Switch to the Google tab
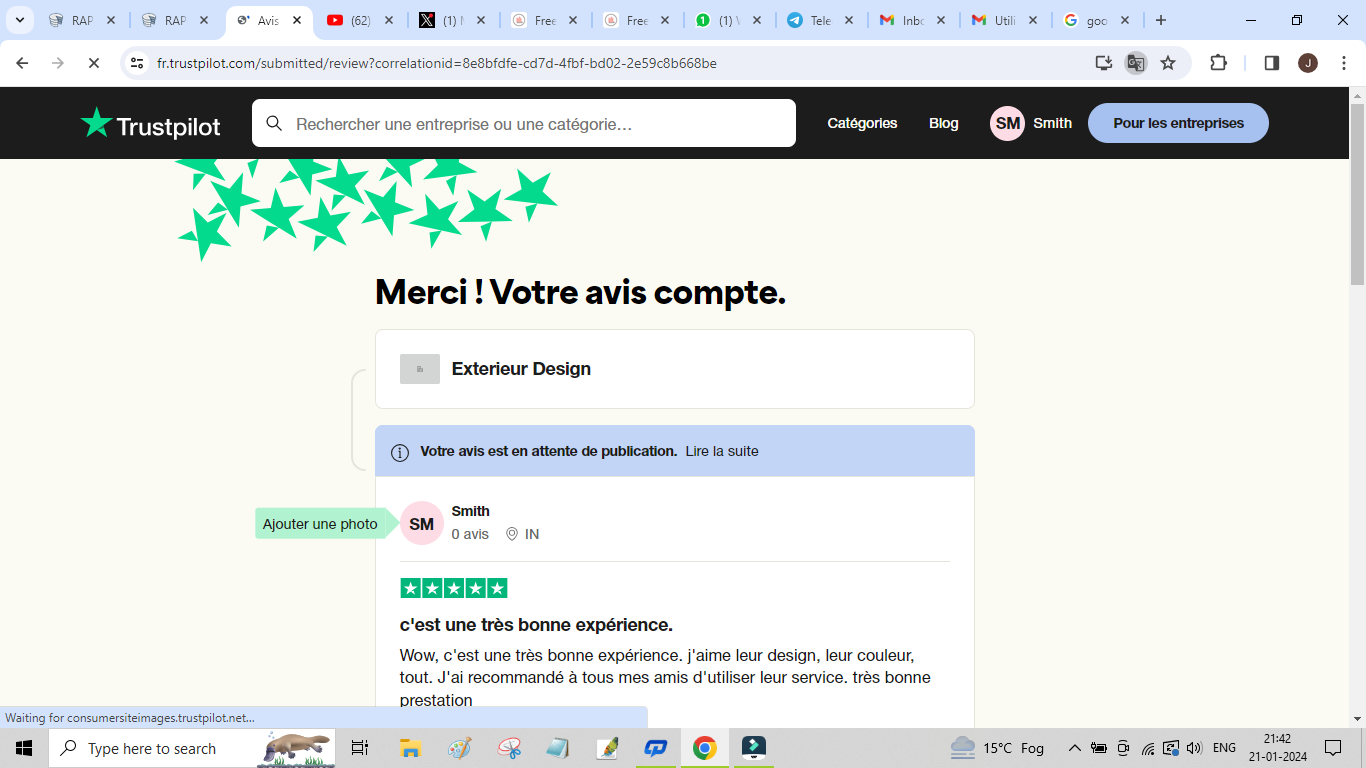 (x=1096, y=20)
